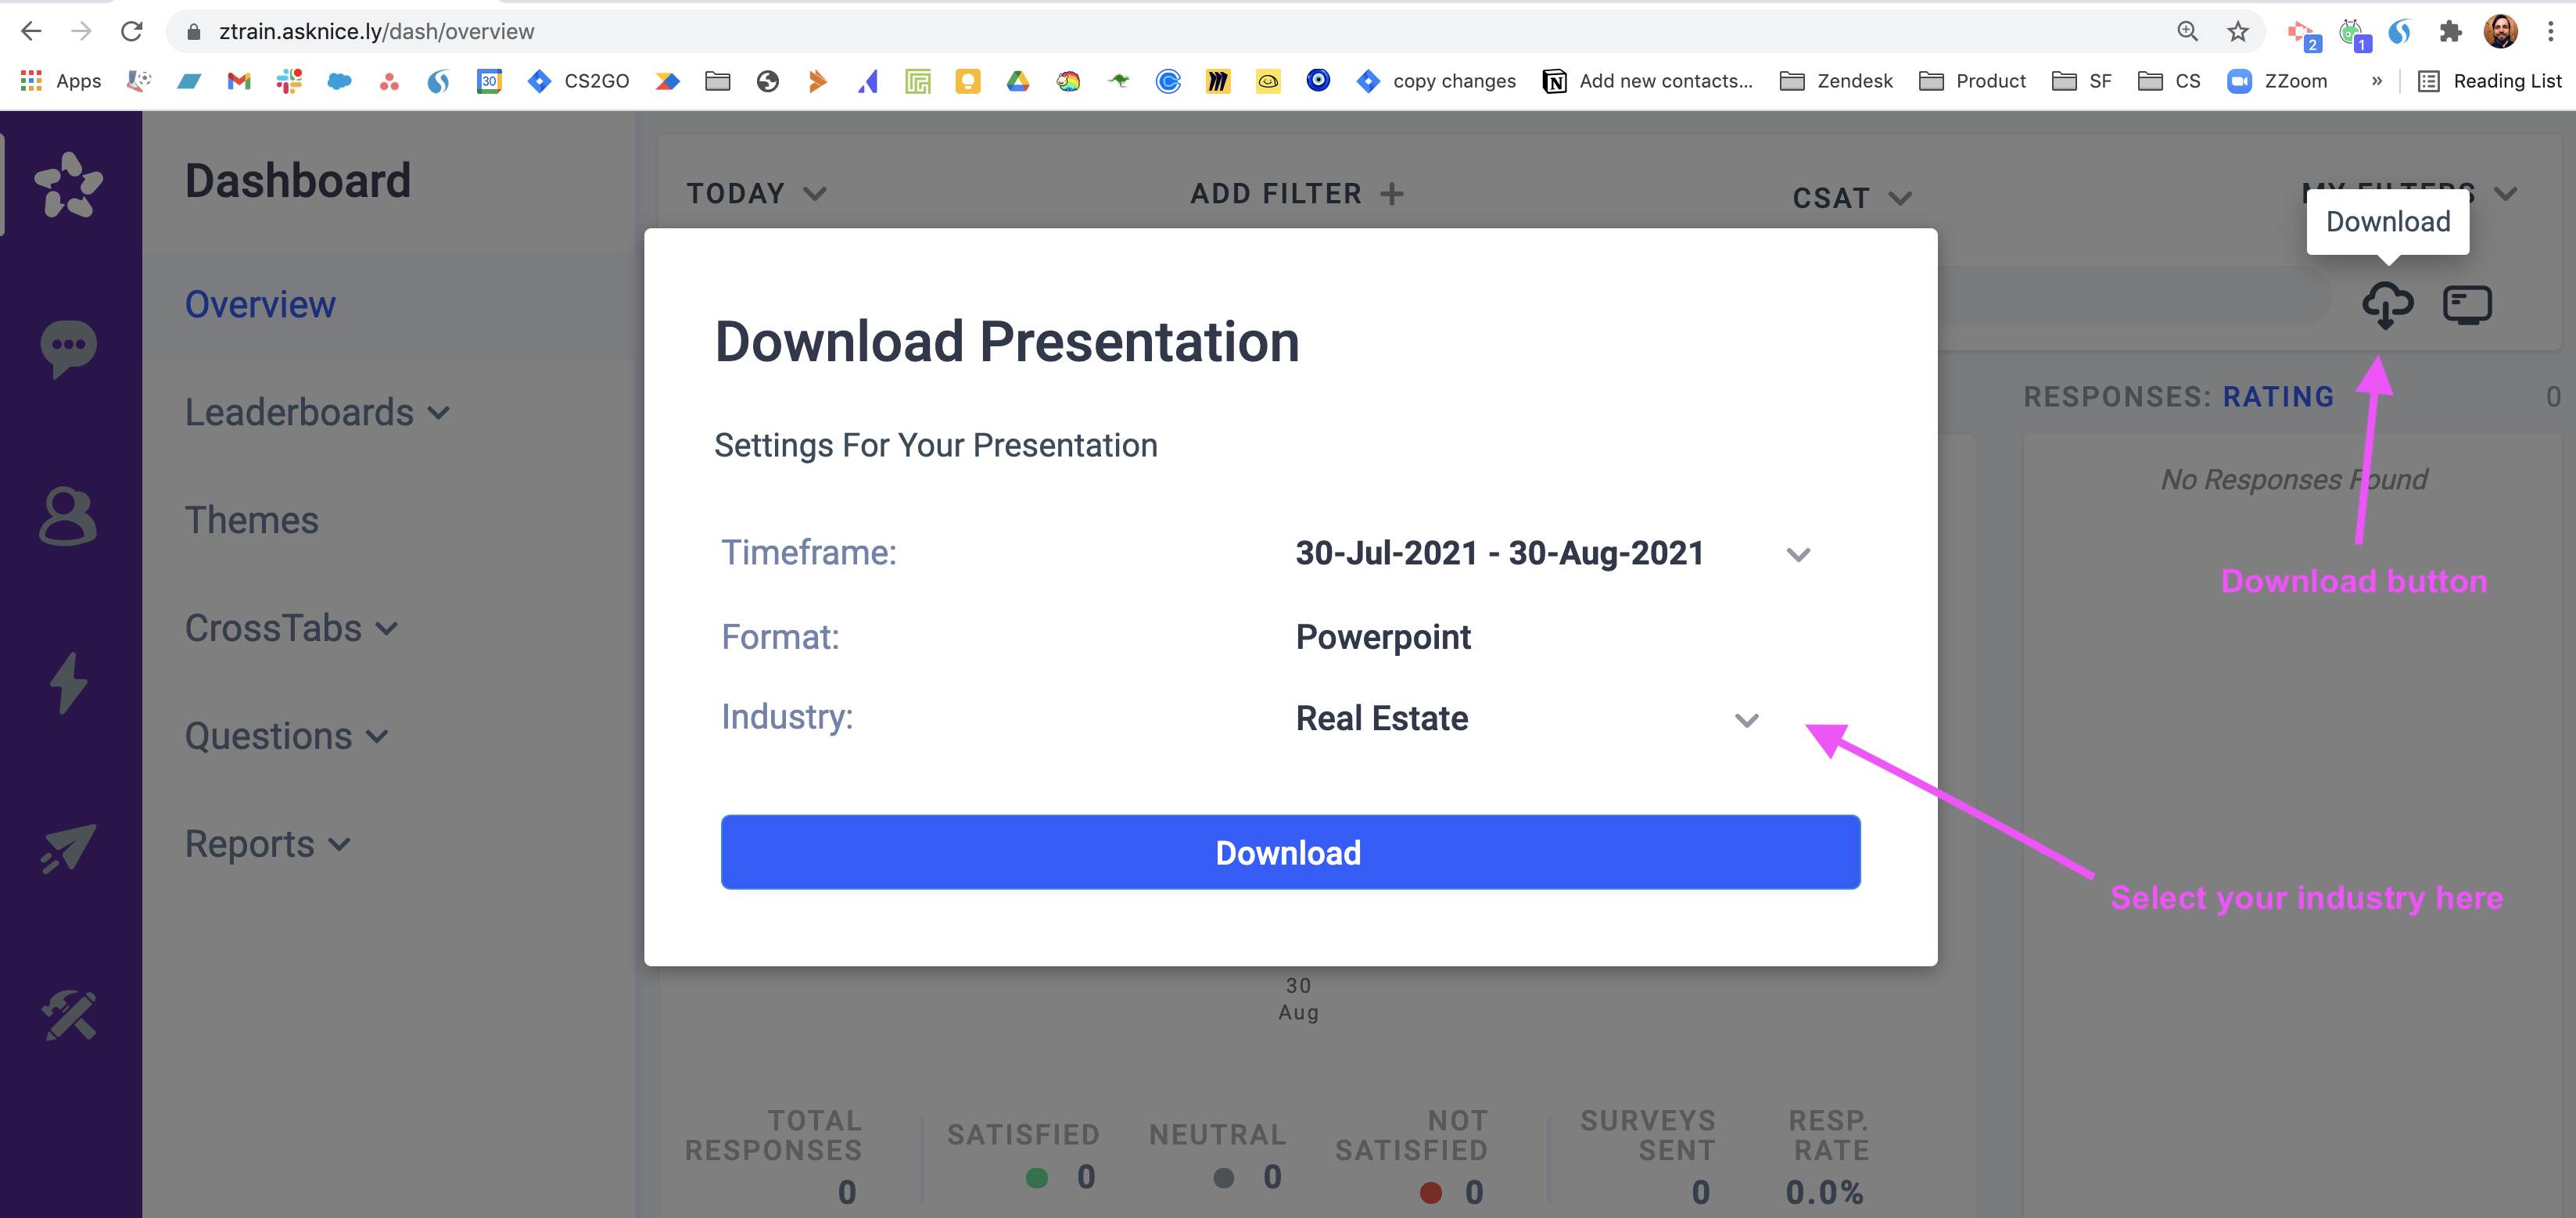Open the person profile sidebar icon
This screenshot has width=2576, height=1218.
68,516
